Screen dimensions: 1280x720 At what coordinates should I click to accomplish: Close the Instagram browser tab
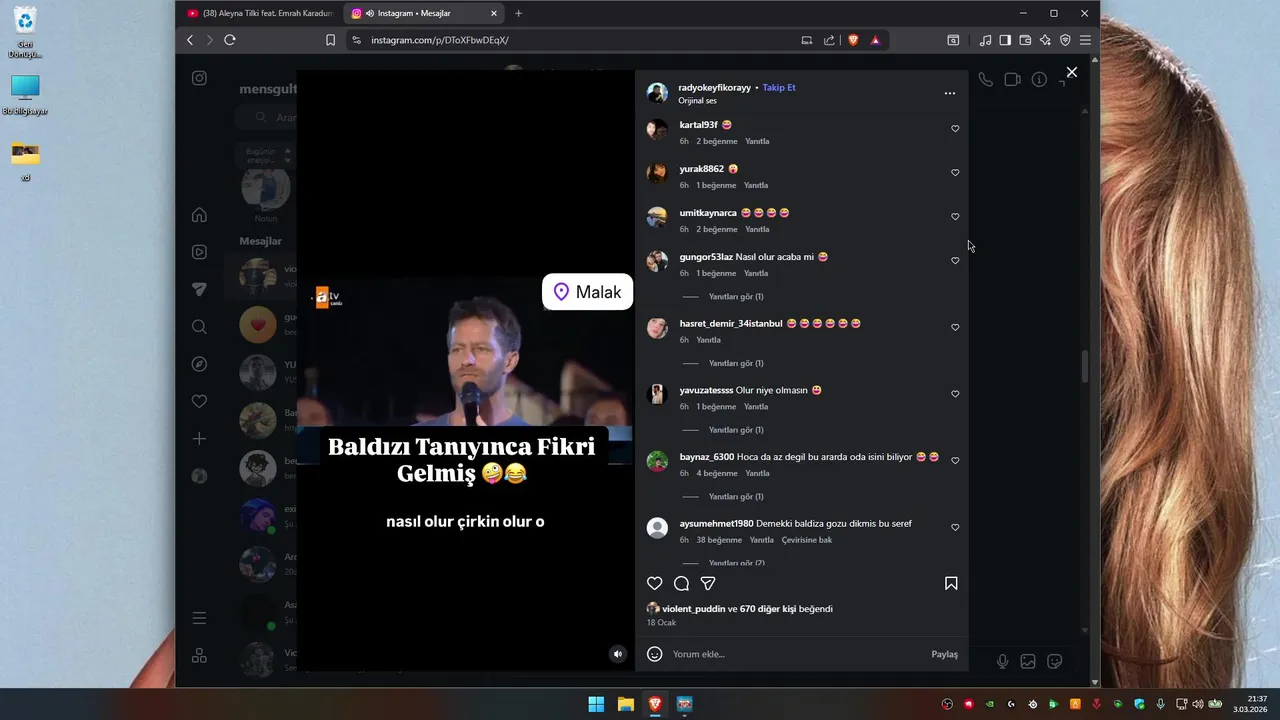pos(494,13)
